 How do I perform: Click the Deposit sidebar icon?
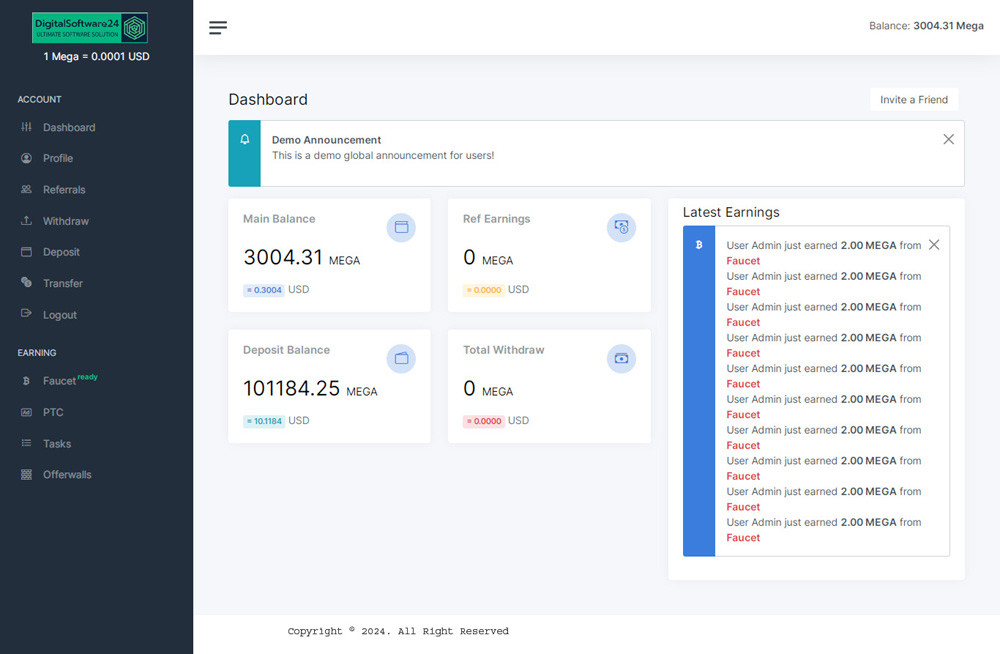coord(26,252)
